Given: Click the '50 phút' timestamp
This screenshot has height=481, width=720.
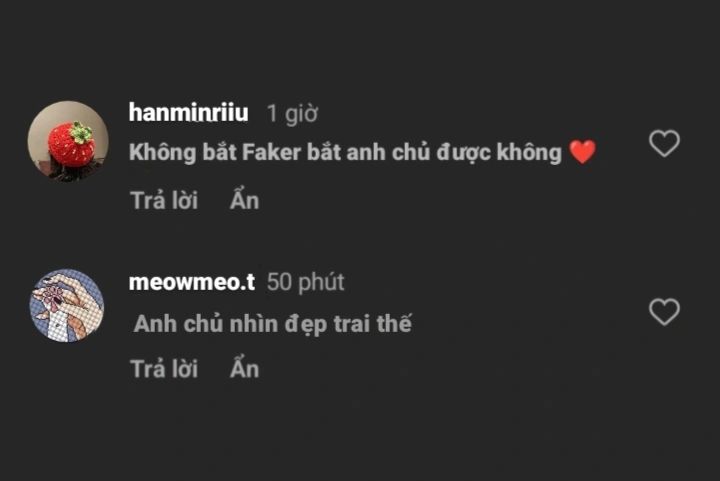Looking at the screenshot, I should tap(305, 282).
